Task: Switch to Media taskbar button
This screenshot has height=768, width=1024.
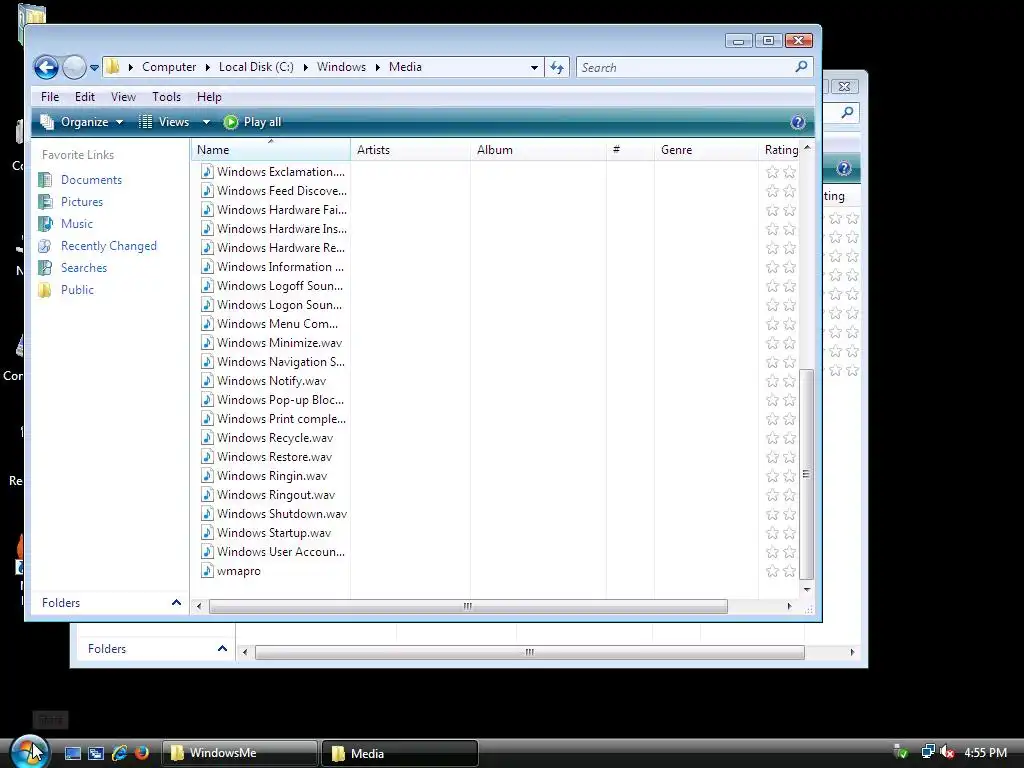Action: (400, 753)
